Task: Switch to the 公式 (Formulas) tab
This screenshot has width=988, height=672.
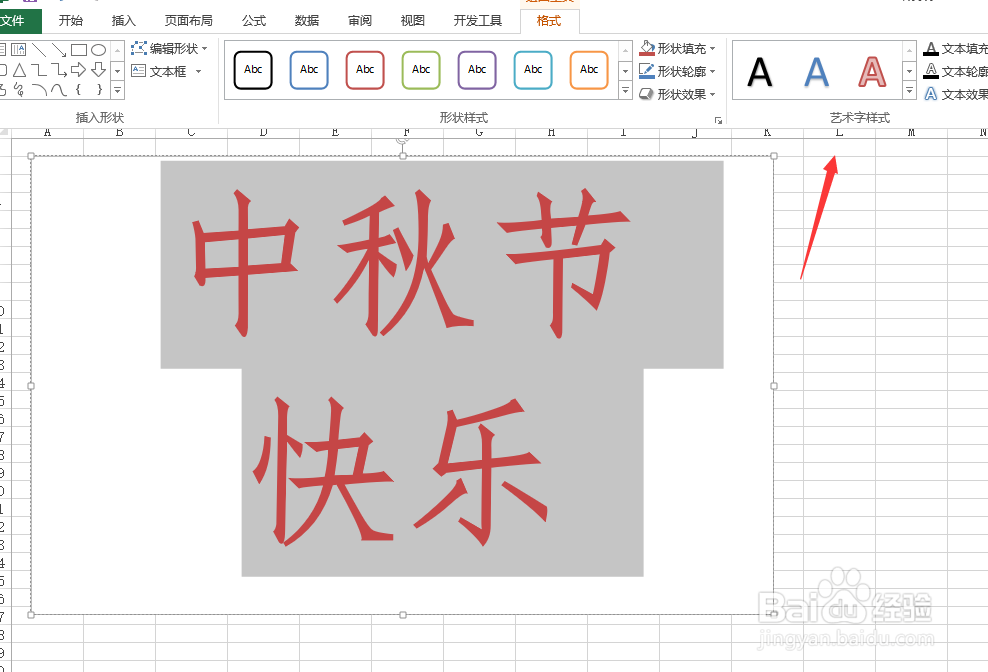Action: point(254,21)
